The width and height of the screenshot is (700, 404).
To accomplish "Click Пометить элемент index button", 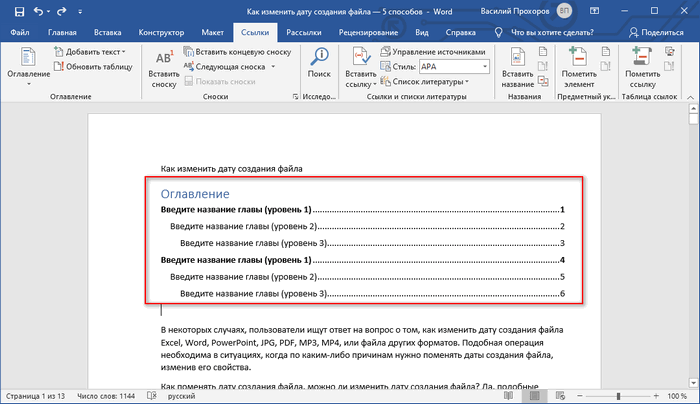I will pyautogui.click(x=579, y=67).
